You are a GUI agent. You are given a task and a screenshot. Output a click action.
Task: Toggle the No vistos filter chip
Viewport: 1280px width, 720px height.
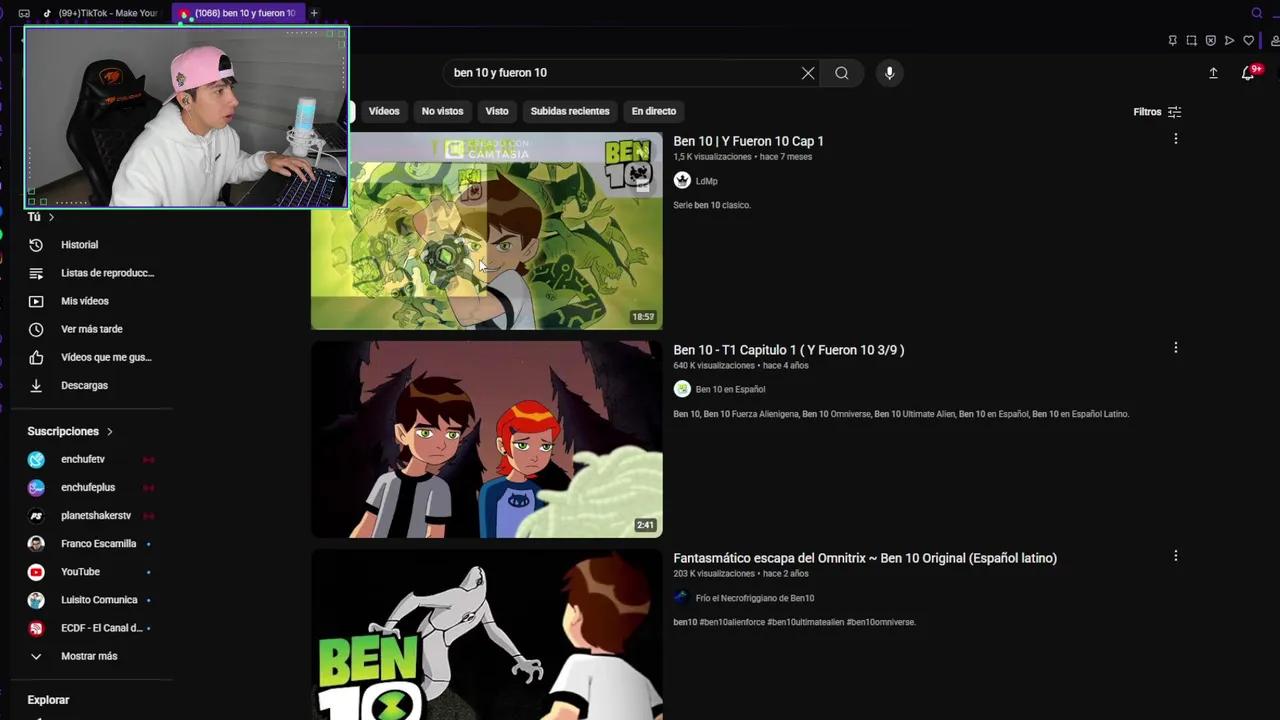(x=442, y=111)
